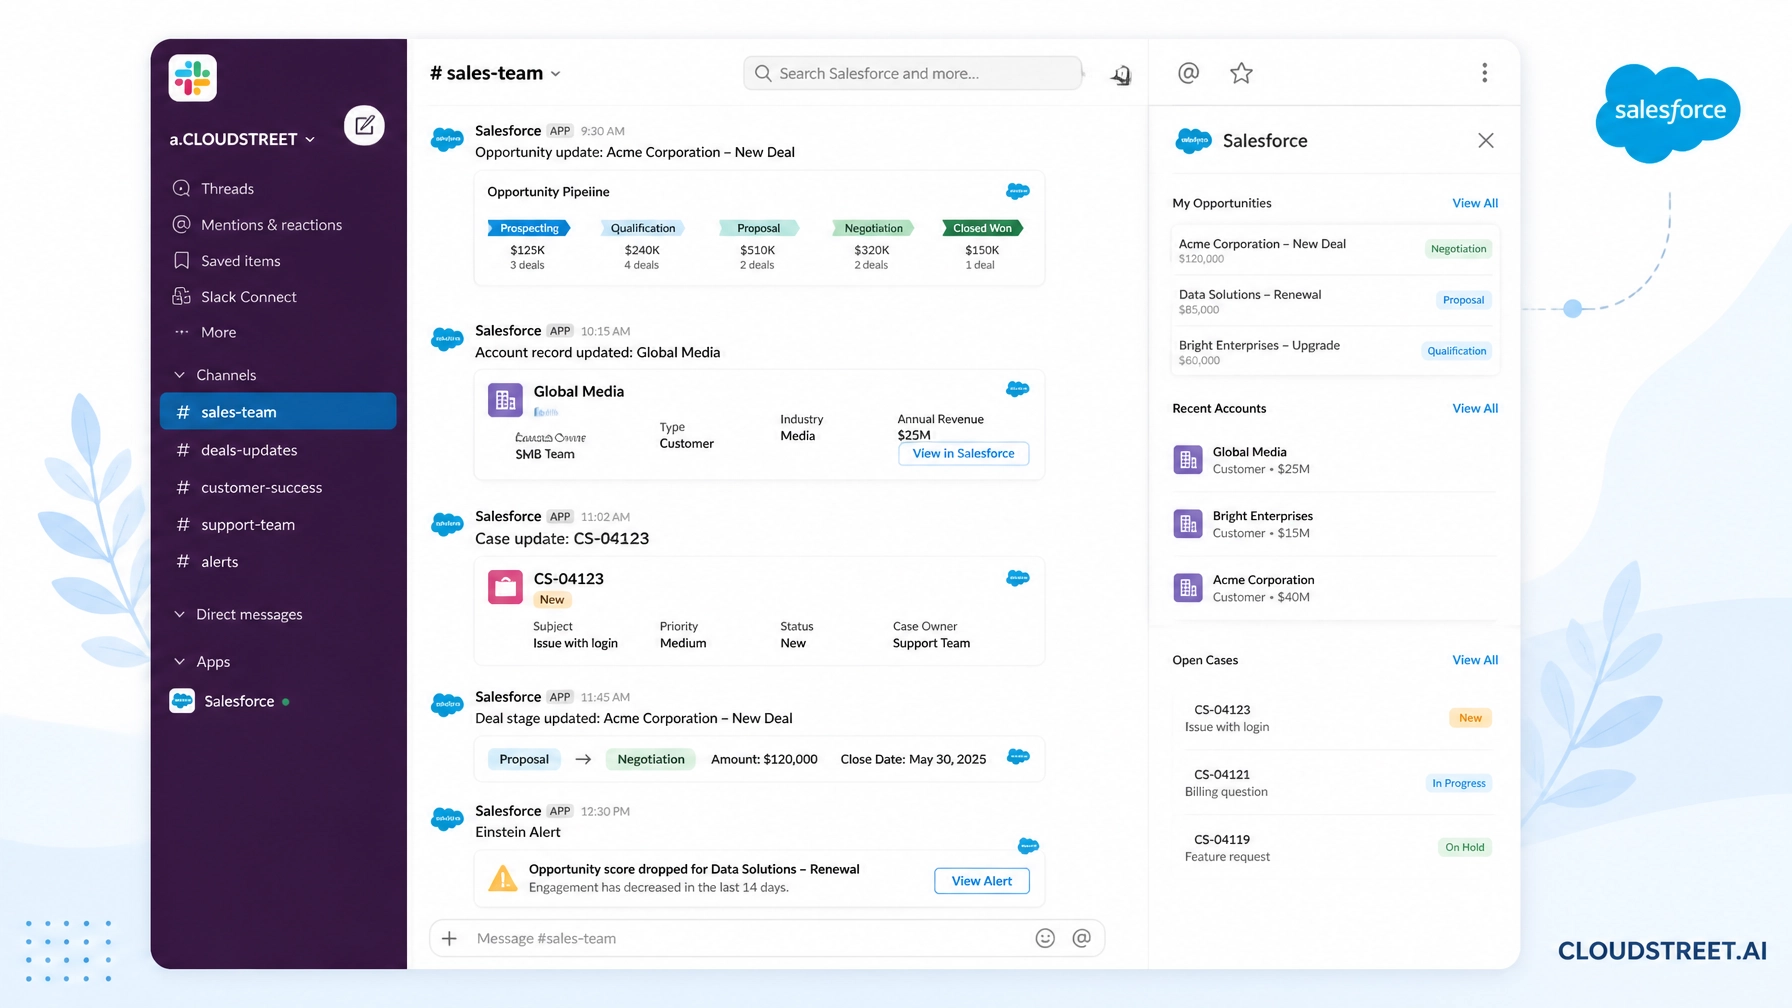Select the sales-team channel
The image size is (1792, 1008).
tap(278, 411)
